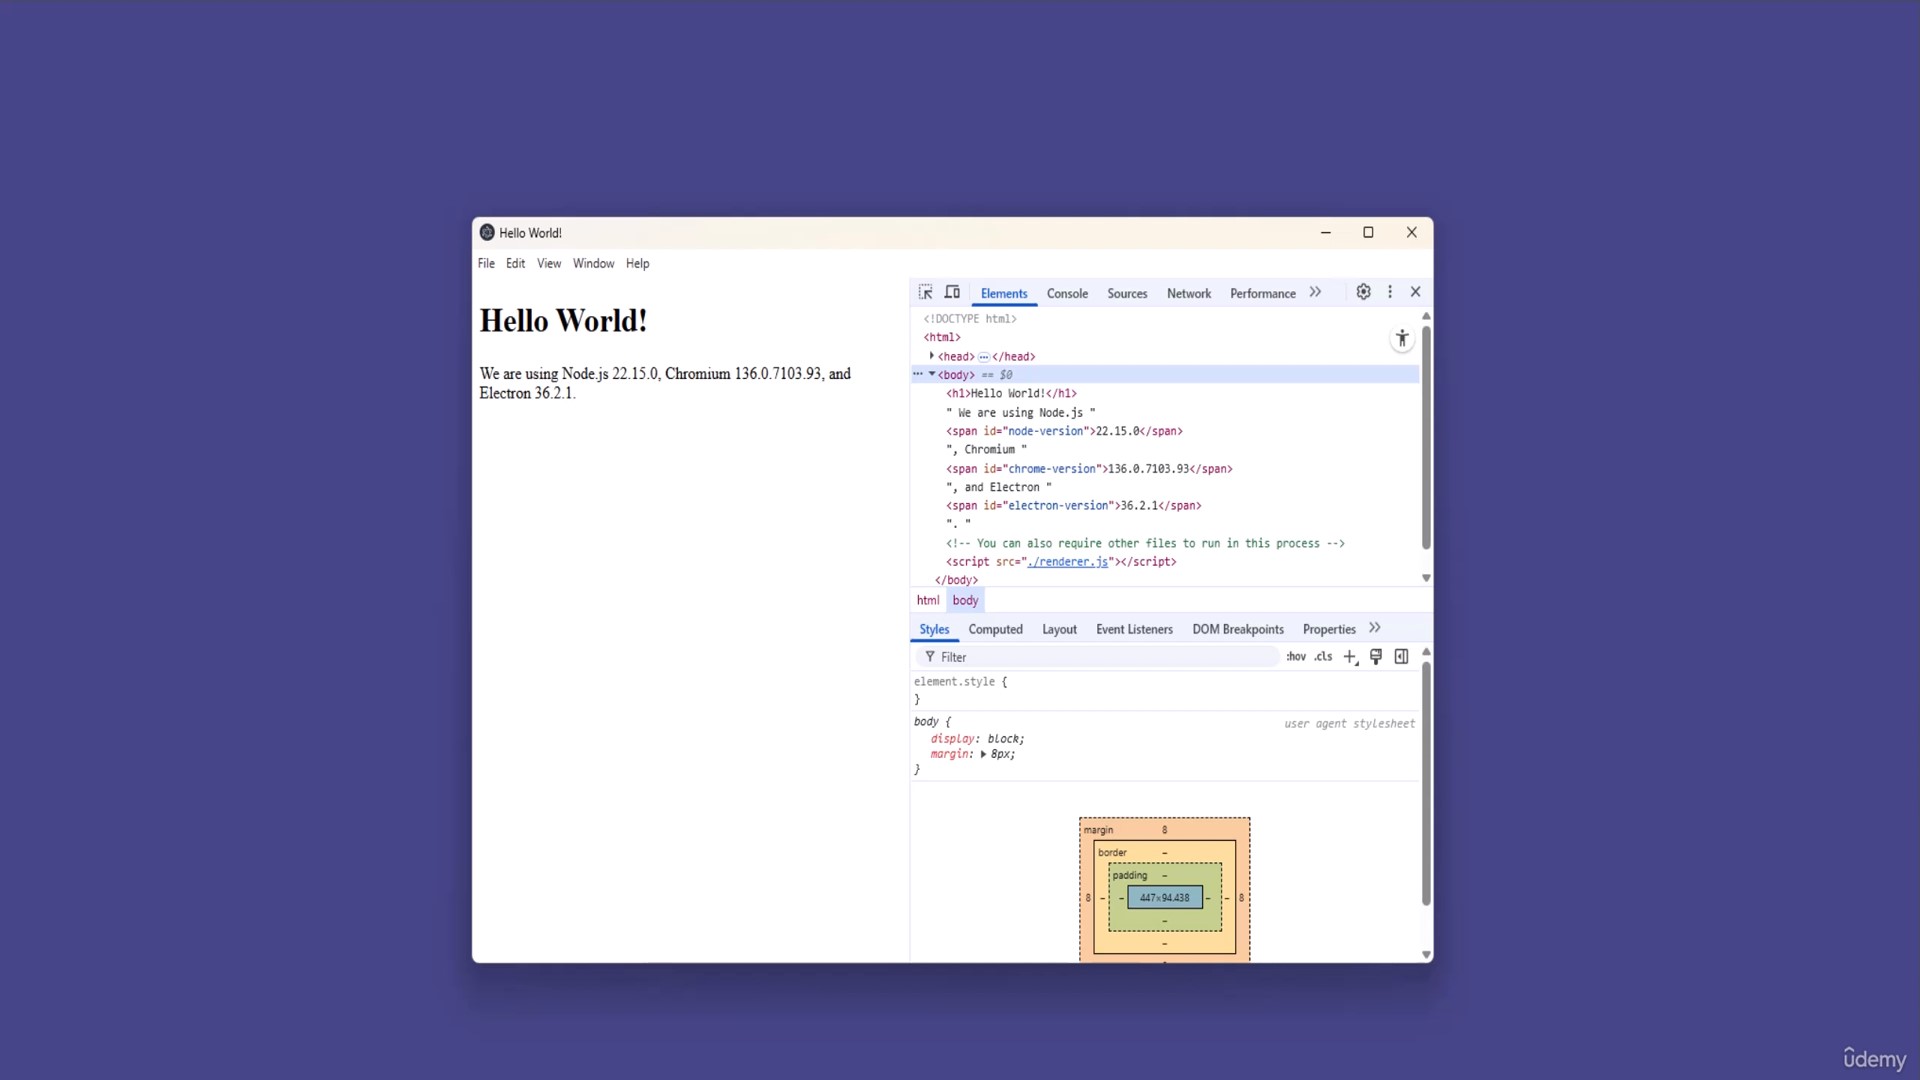The image size is (1920, 1080).
Task: Toggle device toolbar emulation icon
Action: pos(952,292)
